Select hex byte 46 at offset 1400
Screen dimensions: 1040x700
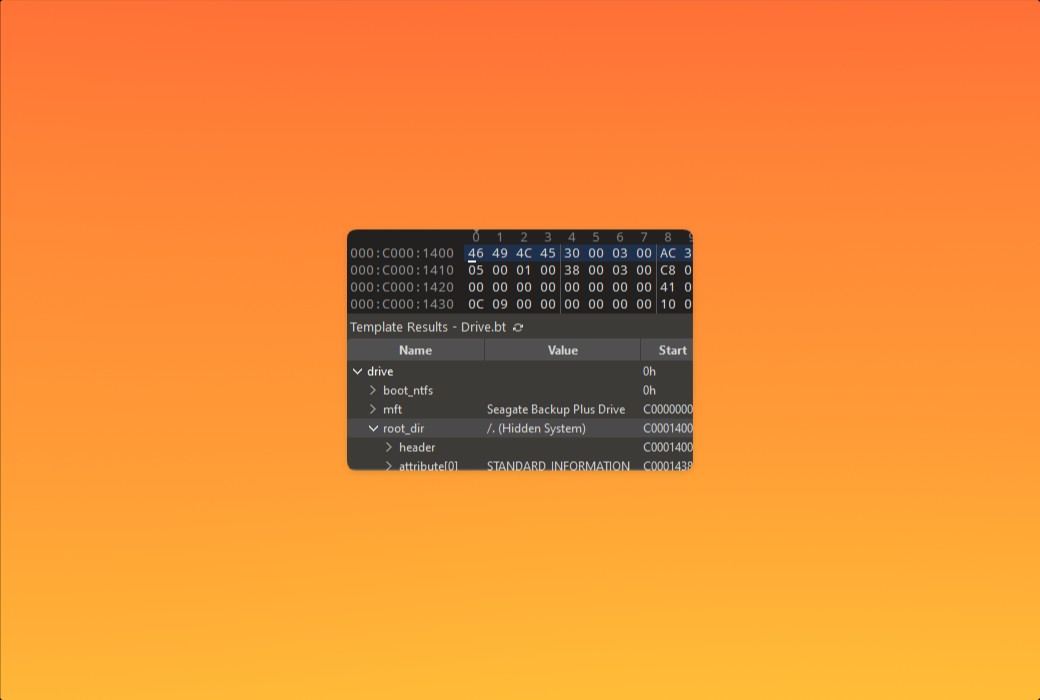pyautogui.click(x=475, y=253)
